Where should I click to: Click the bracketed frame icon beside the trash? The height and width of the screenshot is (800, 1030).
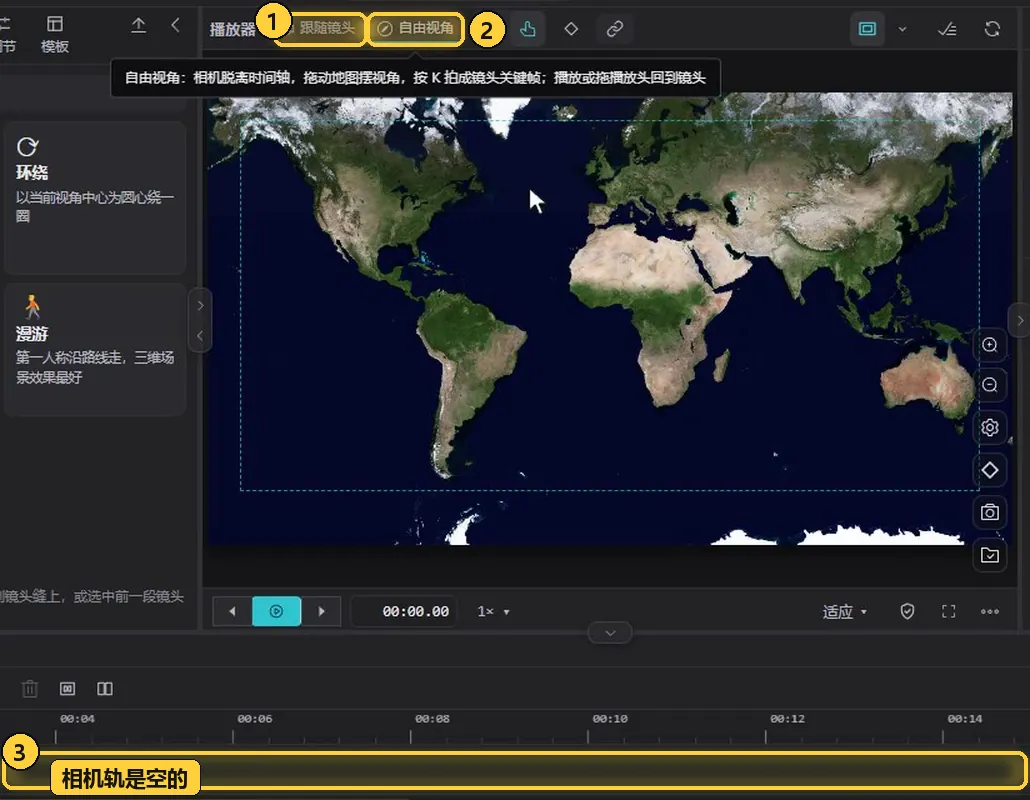click(67, 688)
